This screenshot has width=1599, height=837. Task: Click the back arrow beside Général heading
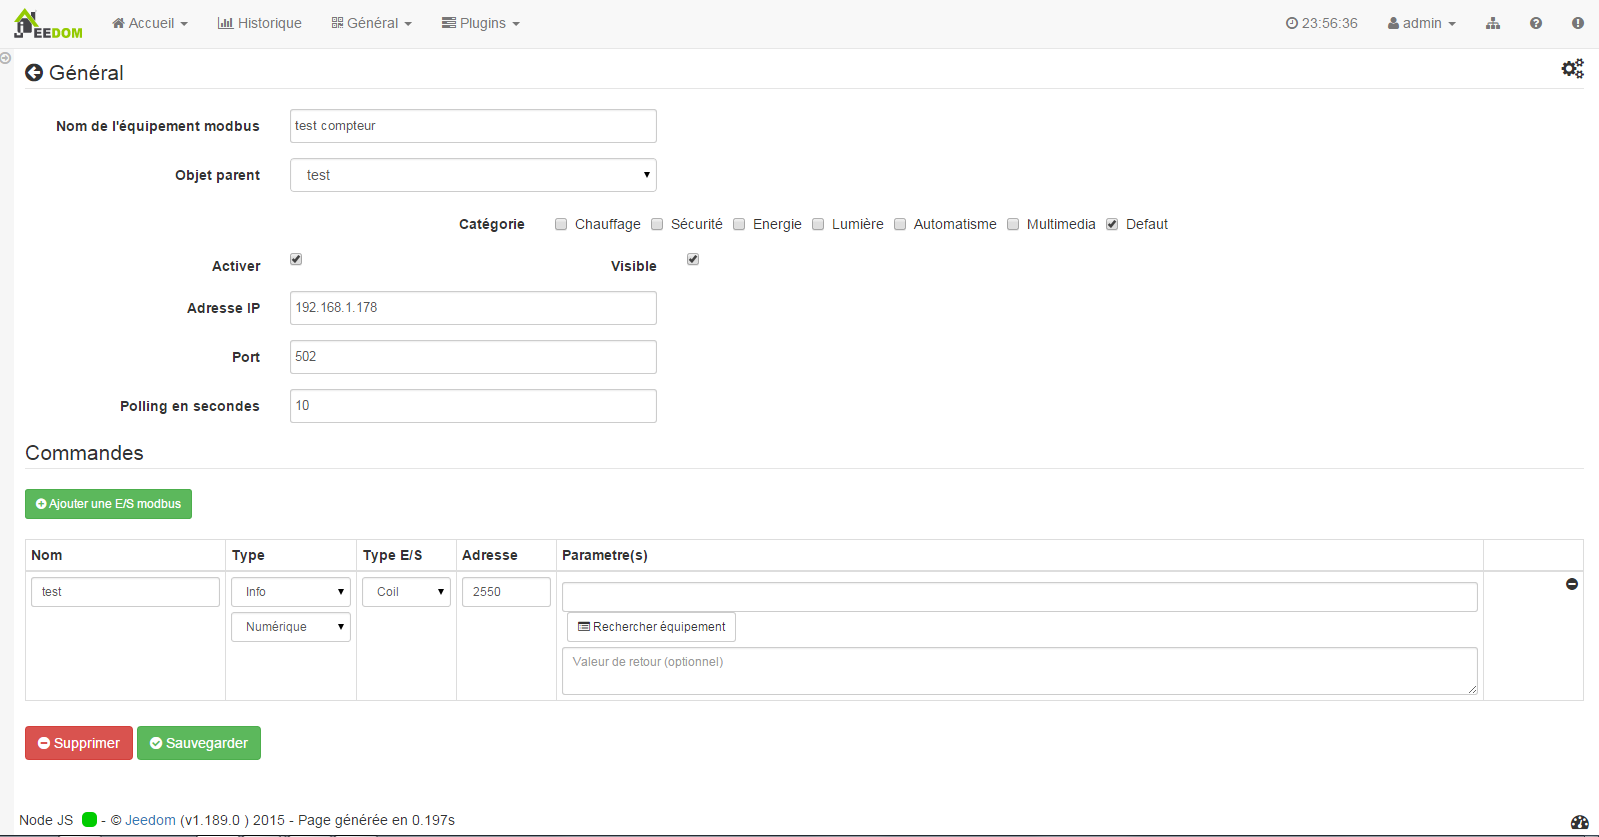34,73
